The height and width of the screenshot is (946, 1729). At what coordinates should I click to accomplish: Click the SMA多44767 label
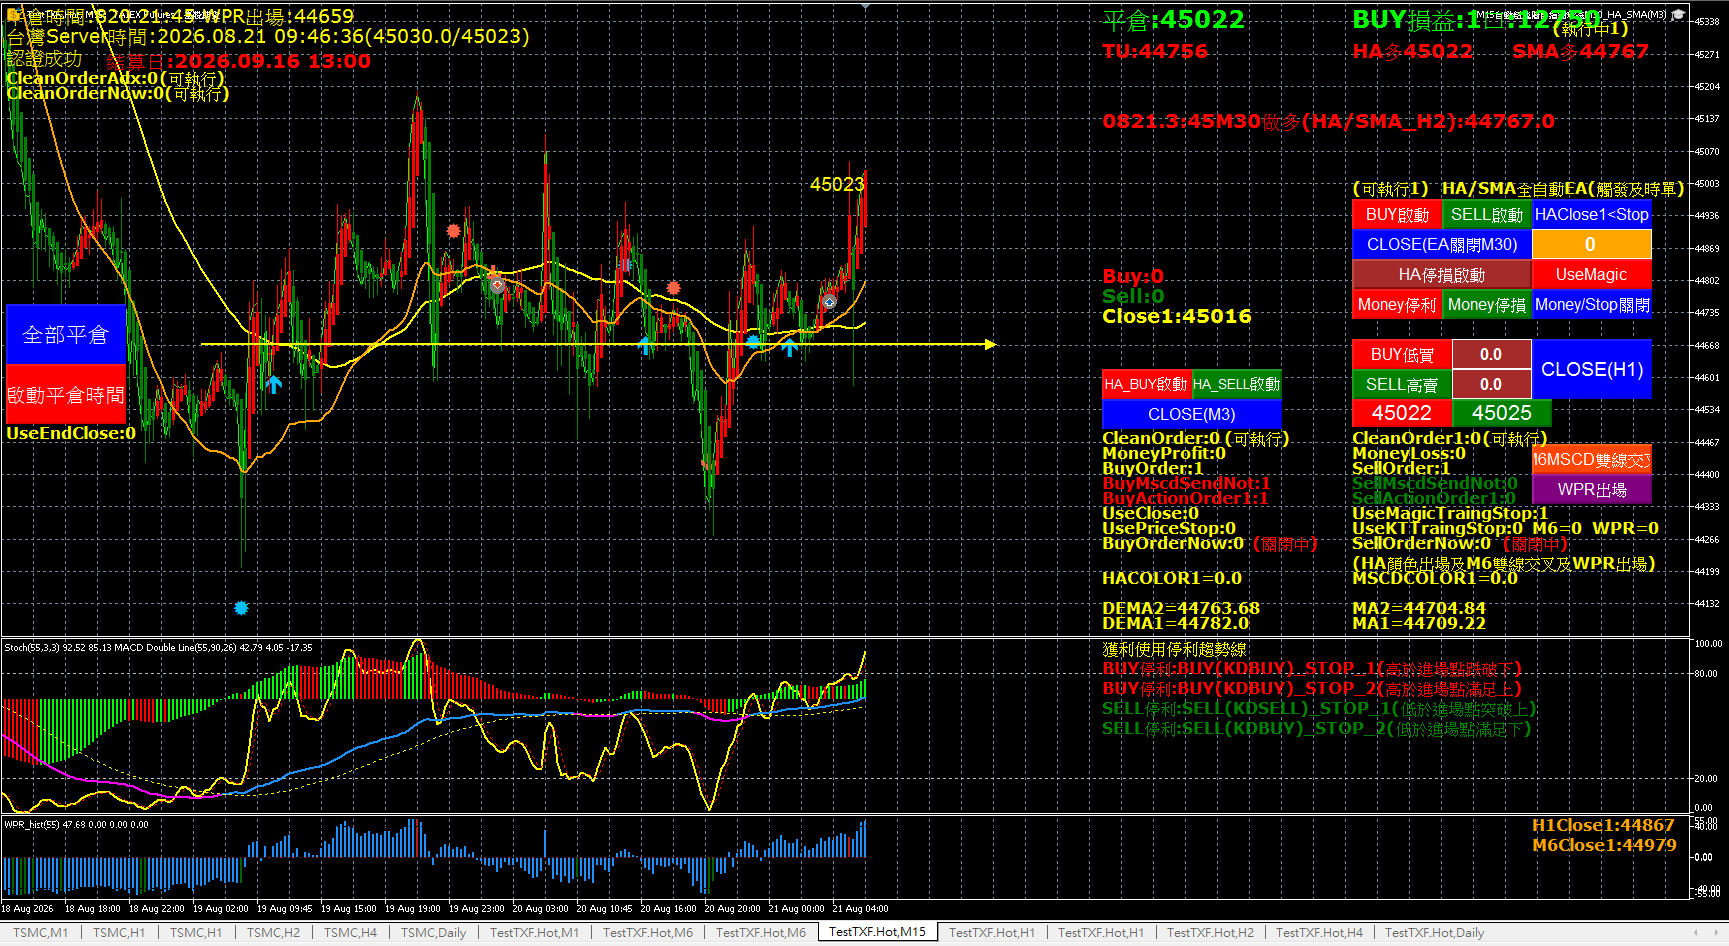point(1580,51)
